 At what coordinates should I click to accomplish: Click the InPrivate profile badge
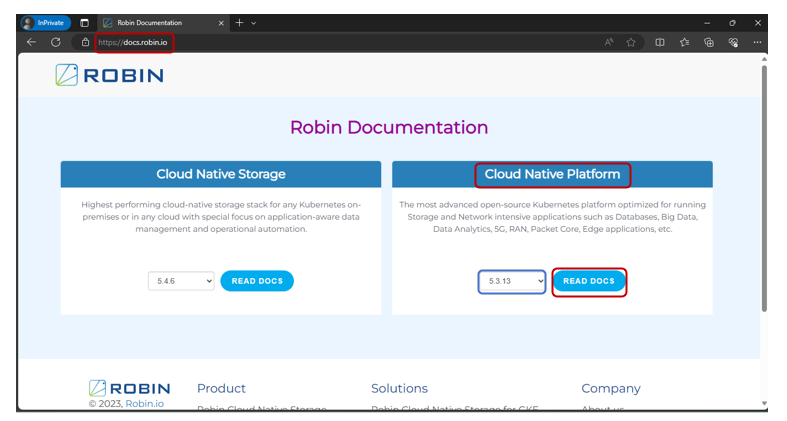click(46, 23)
